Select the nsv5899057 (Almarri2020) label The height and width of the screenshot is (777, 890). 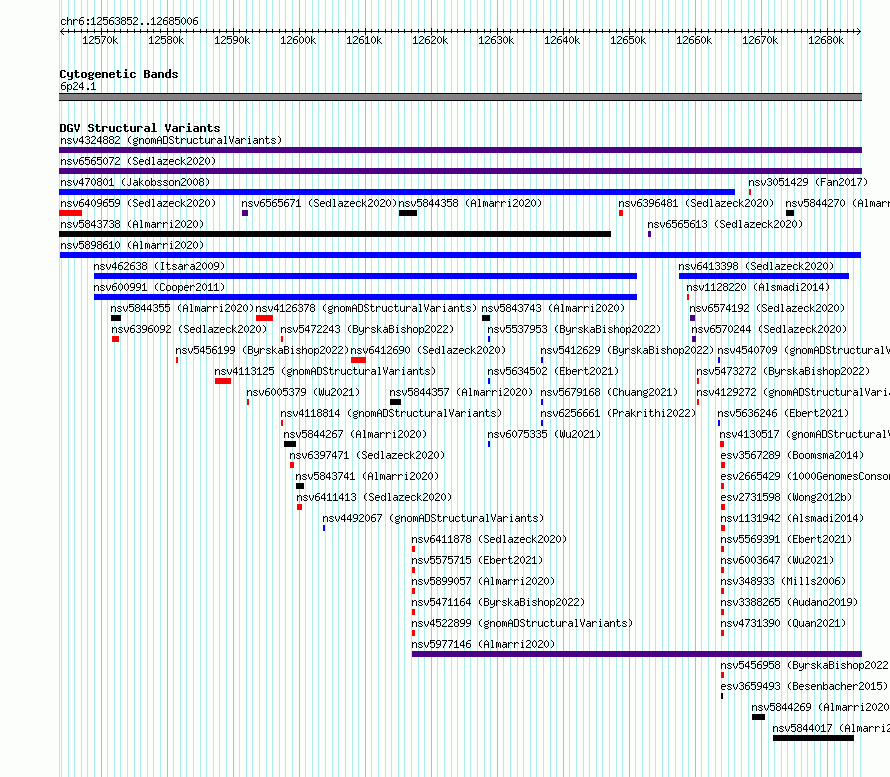(x=483, y=581)
